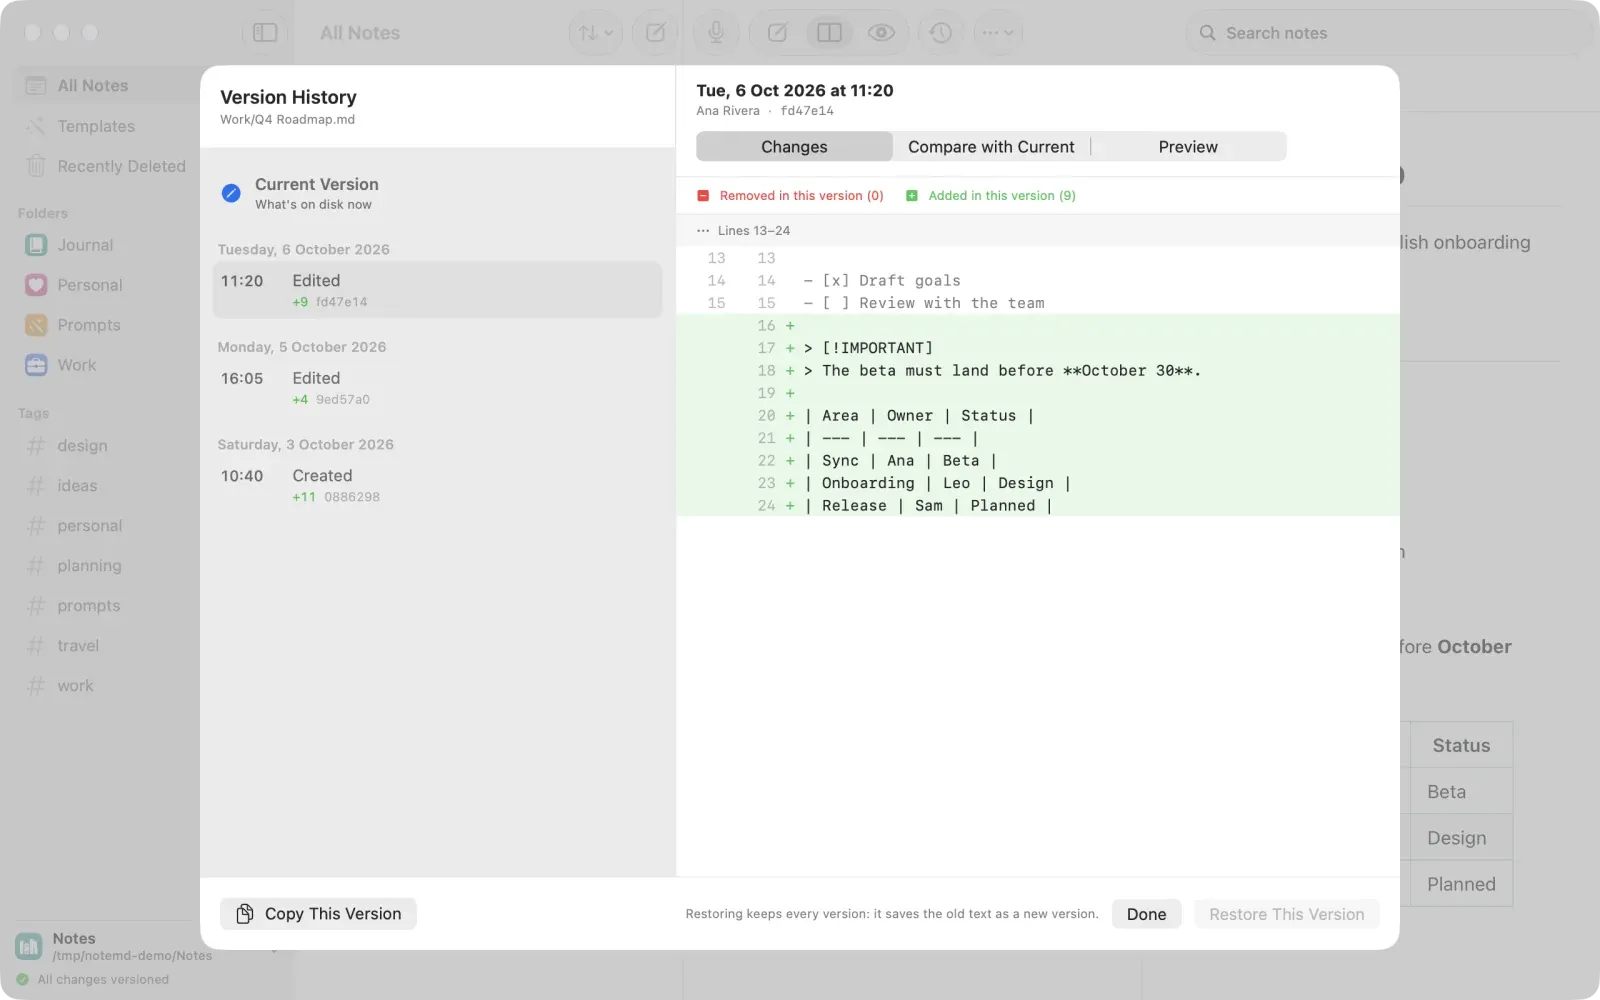Viewport: 1600px width, 1000px height.
Task: Switch to Compare with Current tab
Action: (991, 147)
